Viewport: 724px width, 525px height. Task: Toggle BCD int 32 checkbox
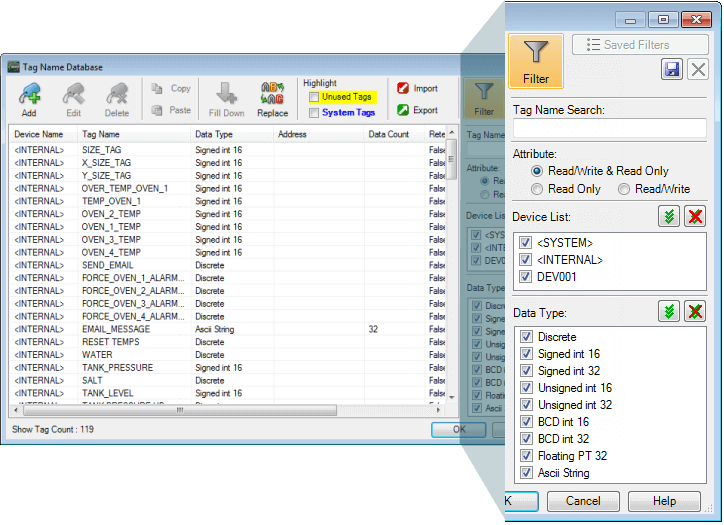pos(526,439)
